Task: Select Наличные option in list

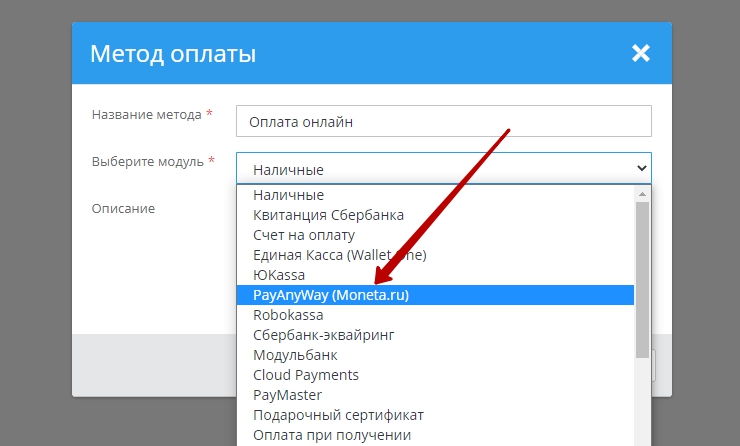Action: (x=289, y=195)
